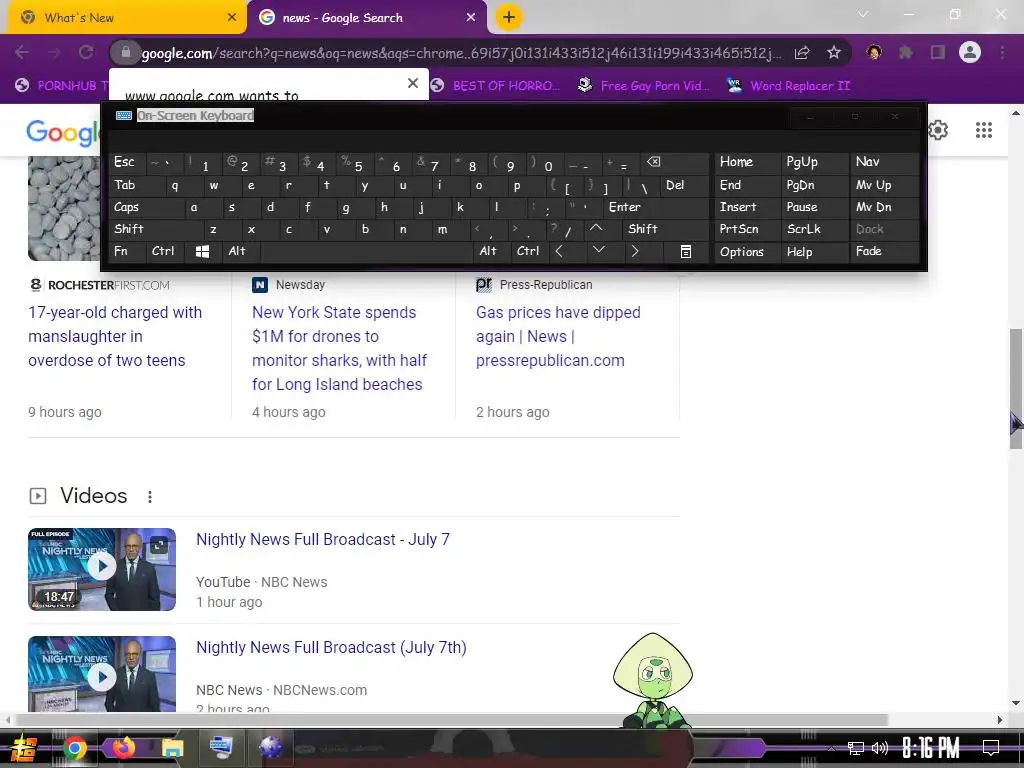Click the Windows logo key on On-Screen Keyboard

point(202,251)
